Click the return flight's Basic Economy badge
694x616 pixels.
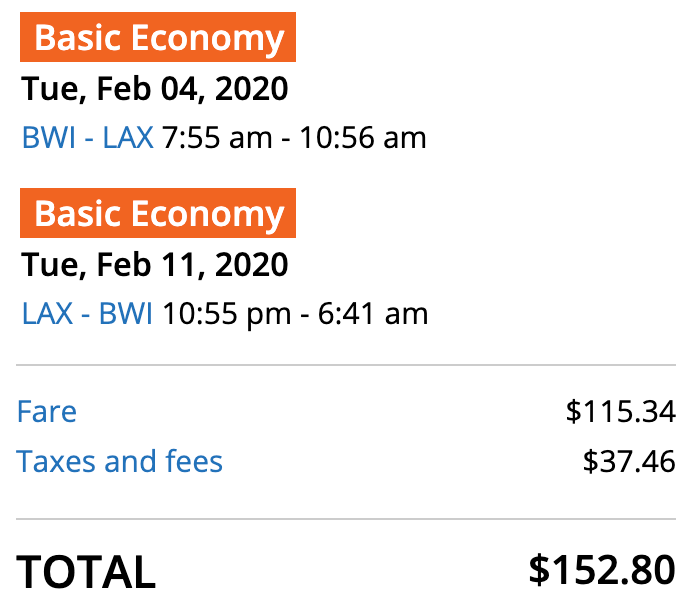(158, 214)
